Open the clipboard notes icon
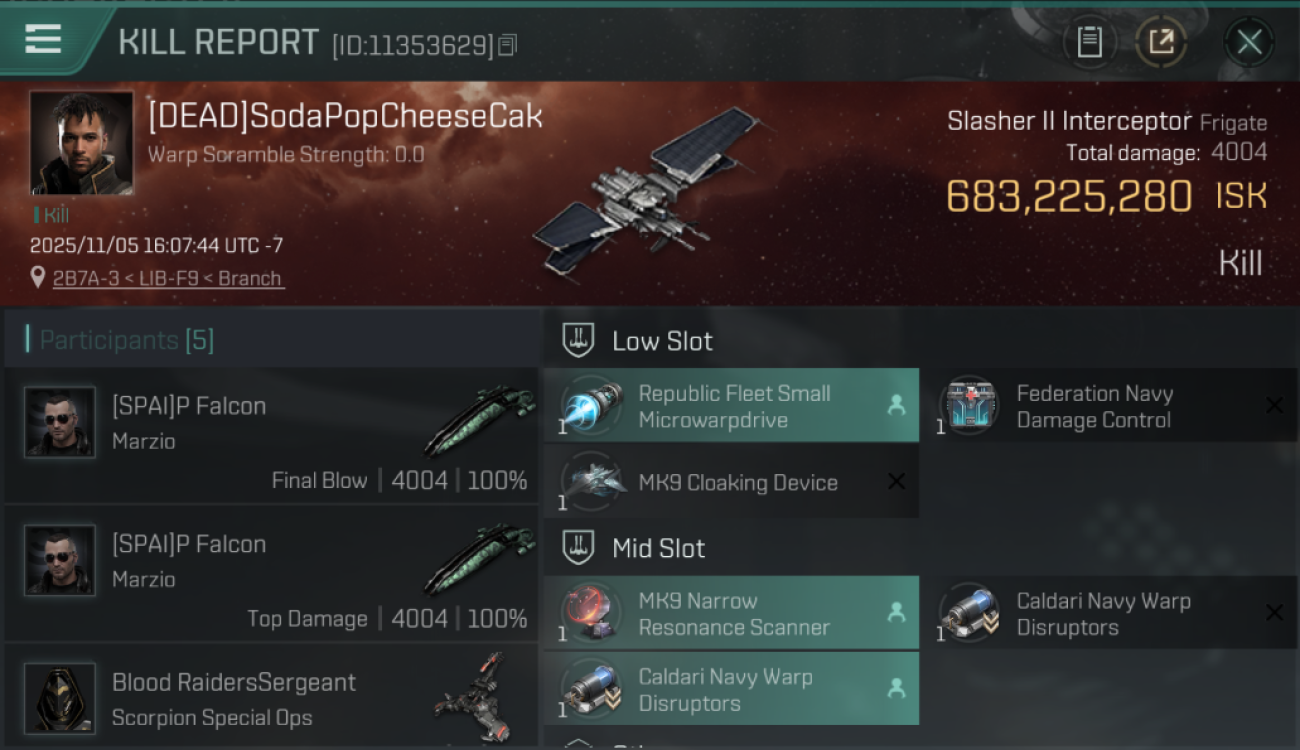The image size is (1300, 750). point(1089,42)
